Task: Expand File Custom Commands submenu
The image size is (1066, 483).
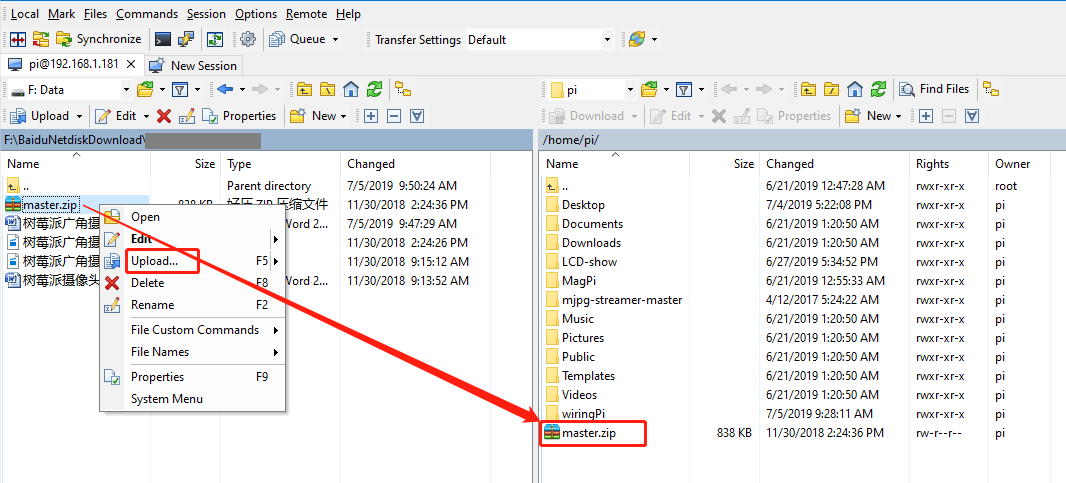Action: [193, 330]
